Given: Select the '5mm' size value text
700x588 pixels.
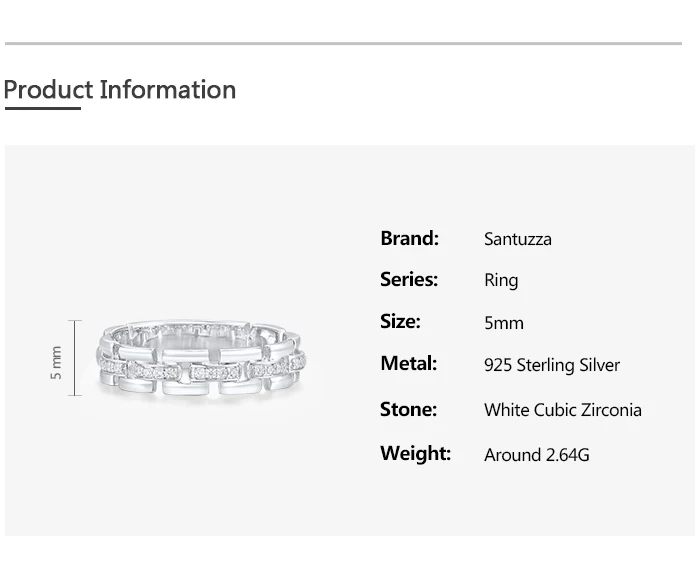Looking at the screenshot, I should (x=504, y=323).
